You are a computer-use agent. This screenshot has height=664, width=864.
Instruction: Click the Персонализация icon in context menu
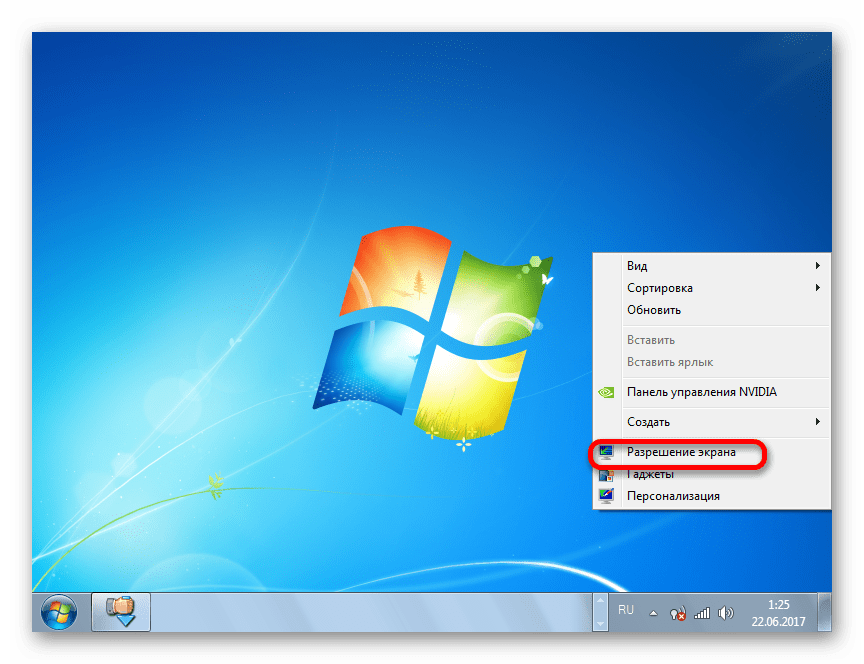point(606,496)
